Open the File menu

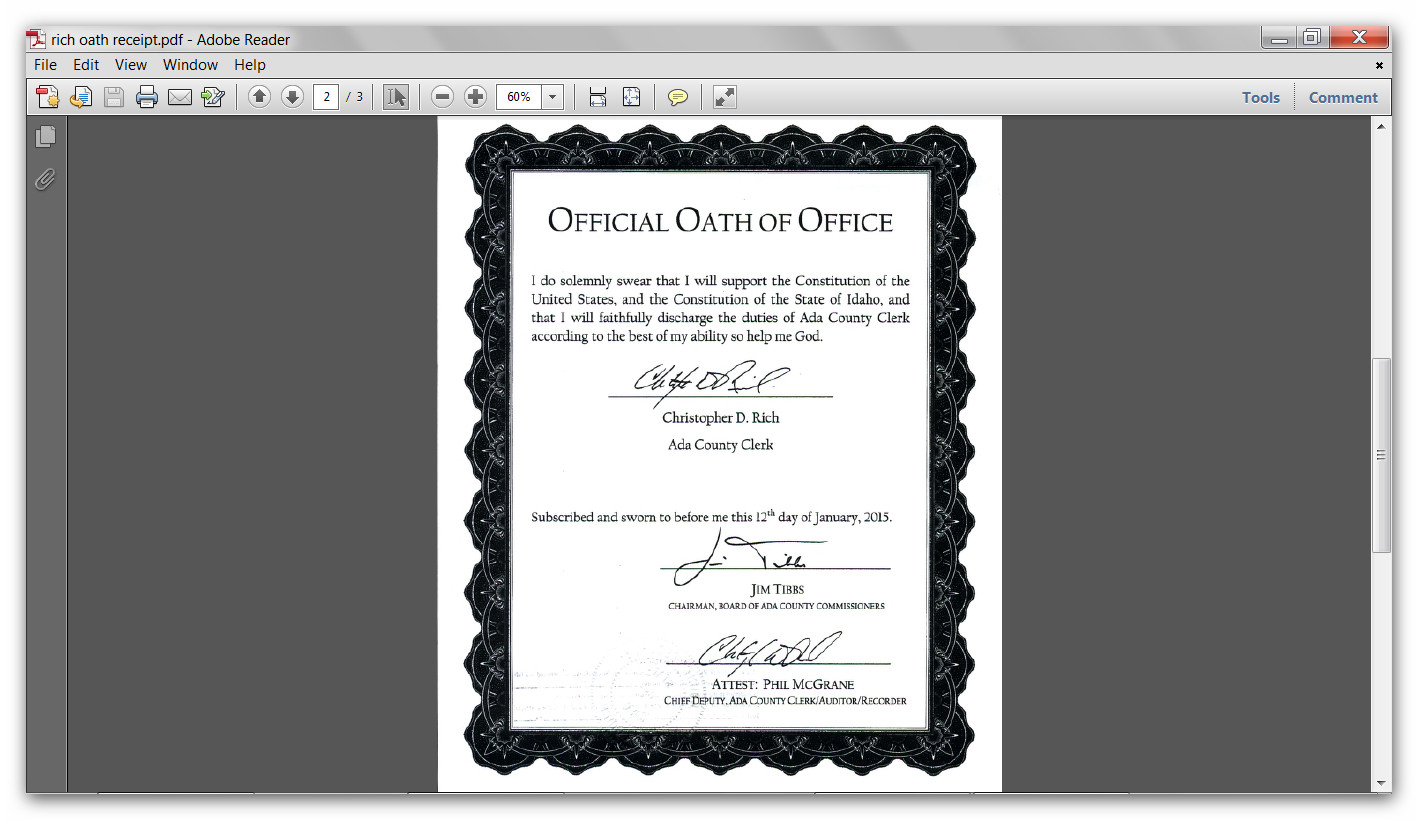(45, 65)
